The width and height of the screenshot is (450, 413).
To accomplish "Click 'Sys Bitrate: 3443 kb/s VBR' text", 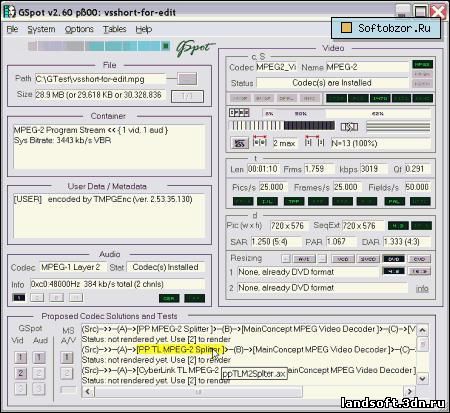I will [x=62, y=140].
